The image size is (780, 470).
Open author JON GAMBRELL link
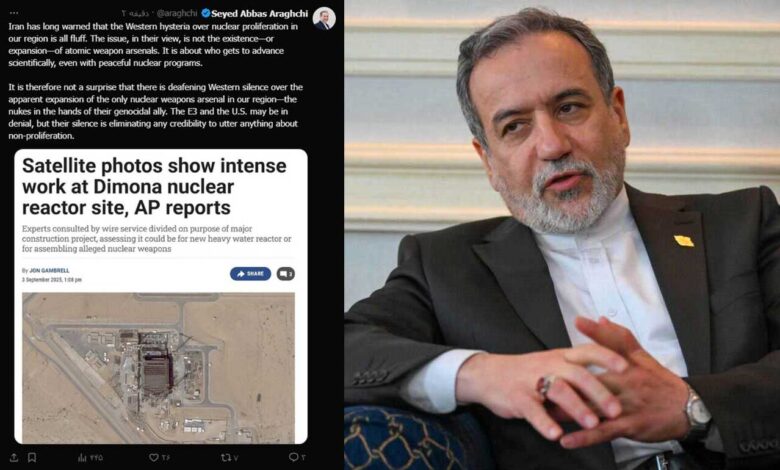coord(49,271)
